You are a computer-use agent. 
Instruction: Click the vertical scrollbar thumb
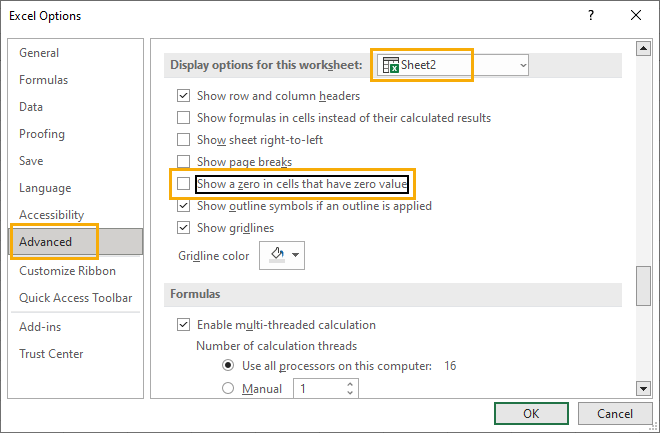[x=643, y=286]
